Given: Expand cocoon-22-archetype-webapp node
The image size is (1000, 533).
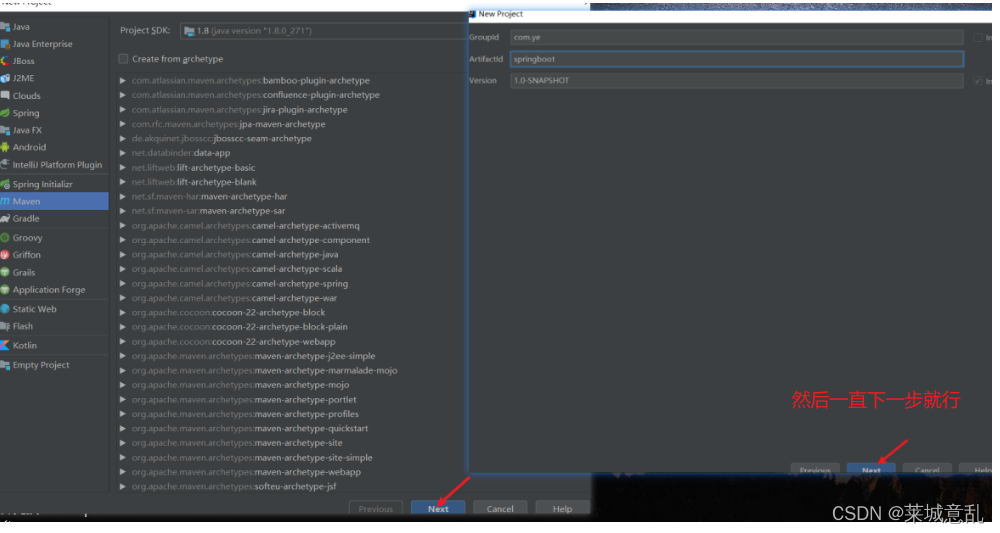Looking at the screenshot, I should (122, 342).
